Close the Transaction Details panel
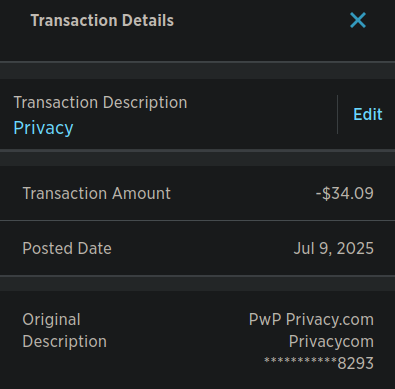 pyautogui.click(x=358, y=20)
